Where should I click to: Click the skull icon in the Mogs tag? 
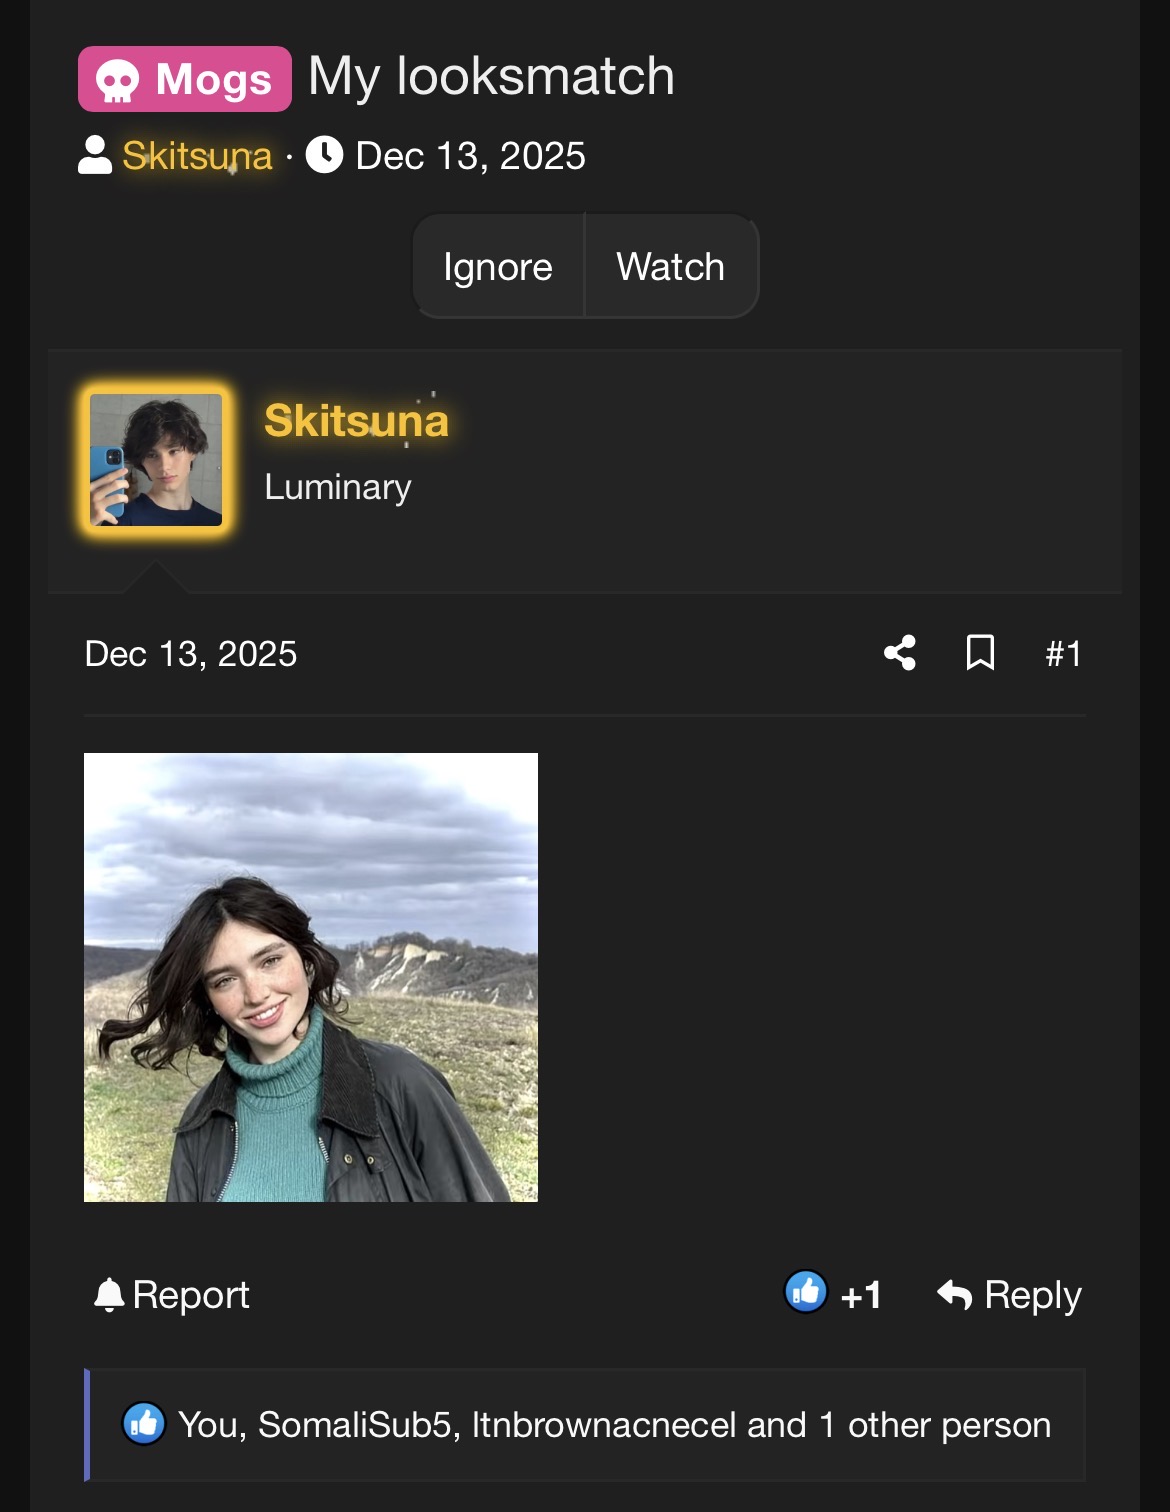[x=118, y=80]
